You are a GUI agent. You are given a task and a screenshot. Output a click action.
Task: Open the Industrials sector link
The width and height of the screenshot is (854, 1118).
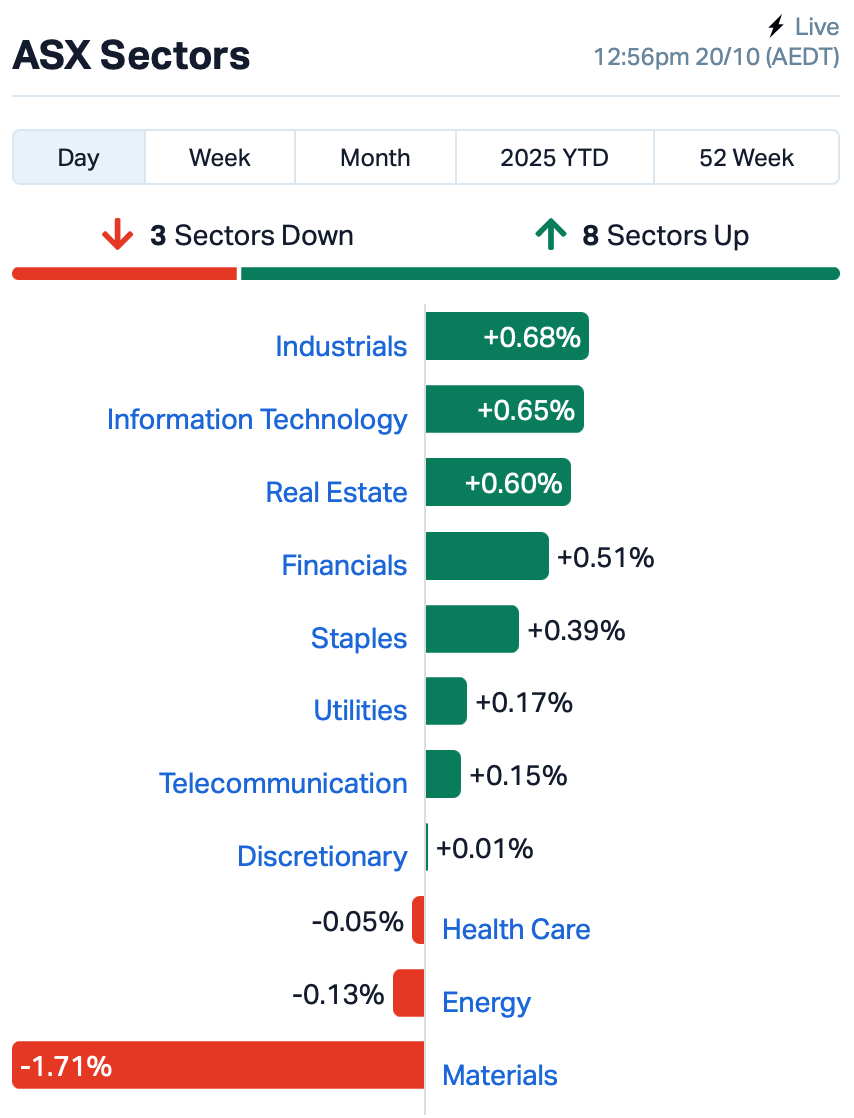tap(341, 346)
